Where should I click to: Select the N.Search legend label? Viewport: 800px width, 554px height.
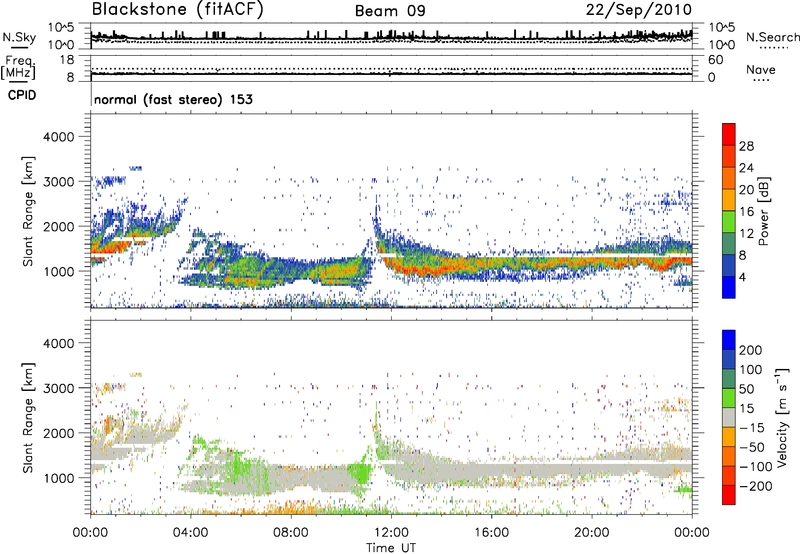[x=772, y=37]
